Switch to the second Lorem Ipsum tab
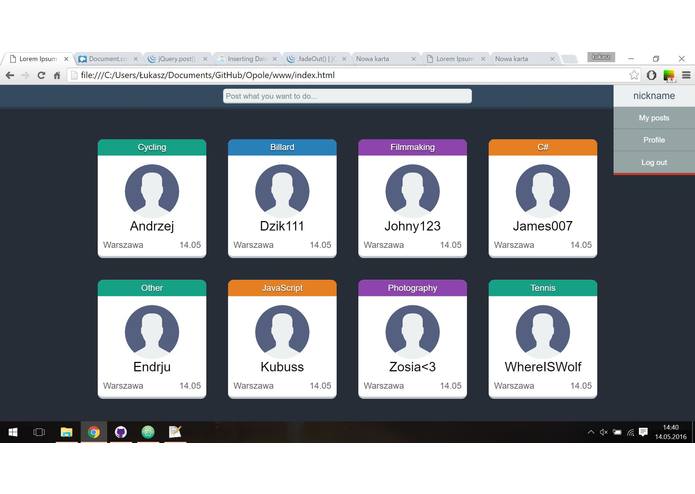The height and width of the screenshot is (494, 695). [x=454, y=58]
